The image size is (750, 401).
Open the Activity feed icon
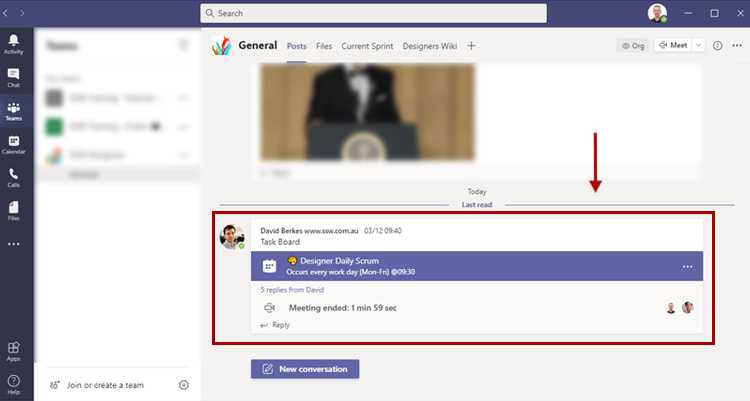[14, 43]
